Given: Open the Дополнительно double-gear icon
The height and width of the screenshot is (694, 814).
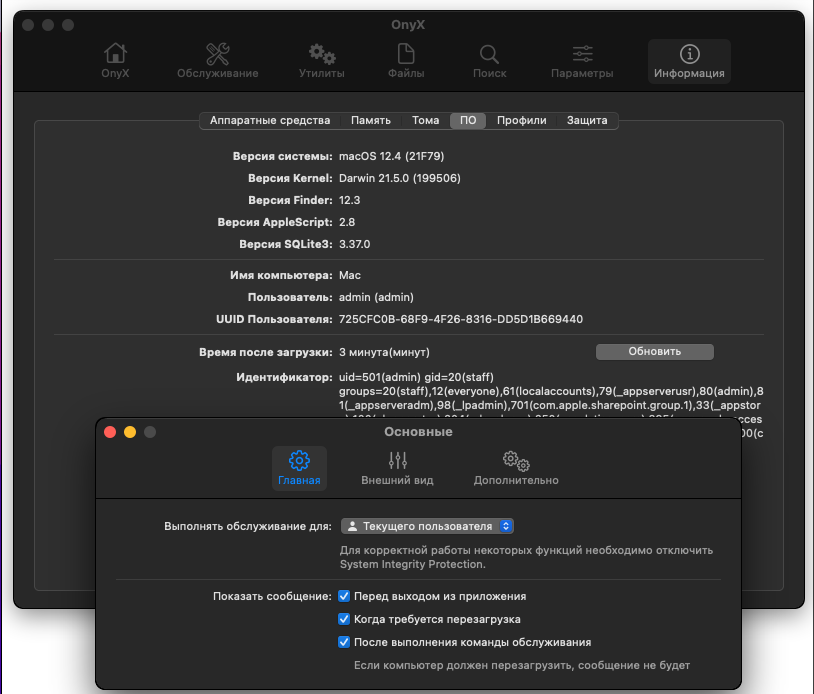Looking at the screenshot, I should pos(516,468).
